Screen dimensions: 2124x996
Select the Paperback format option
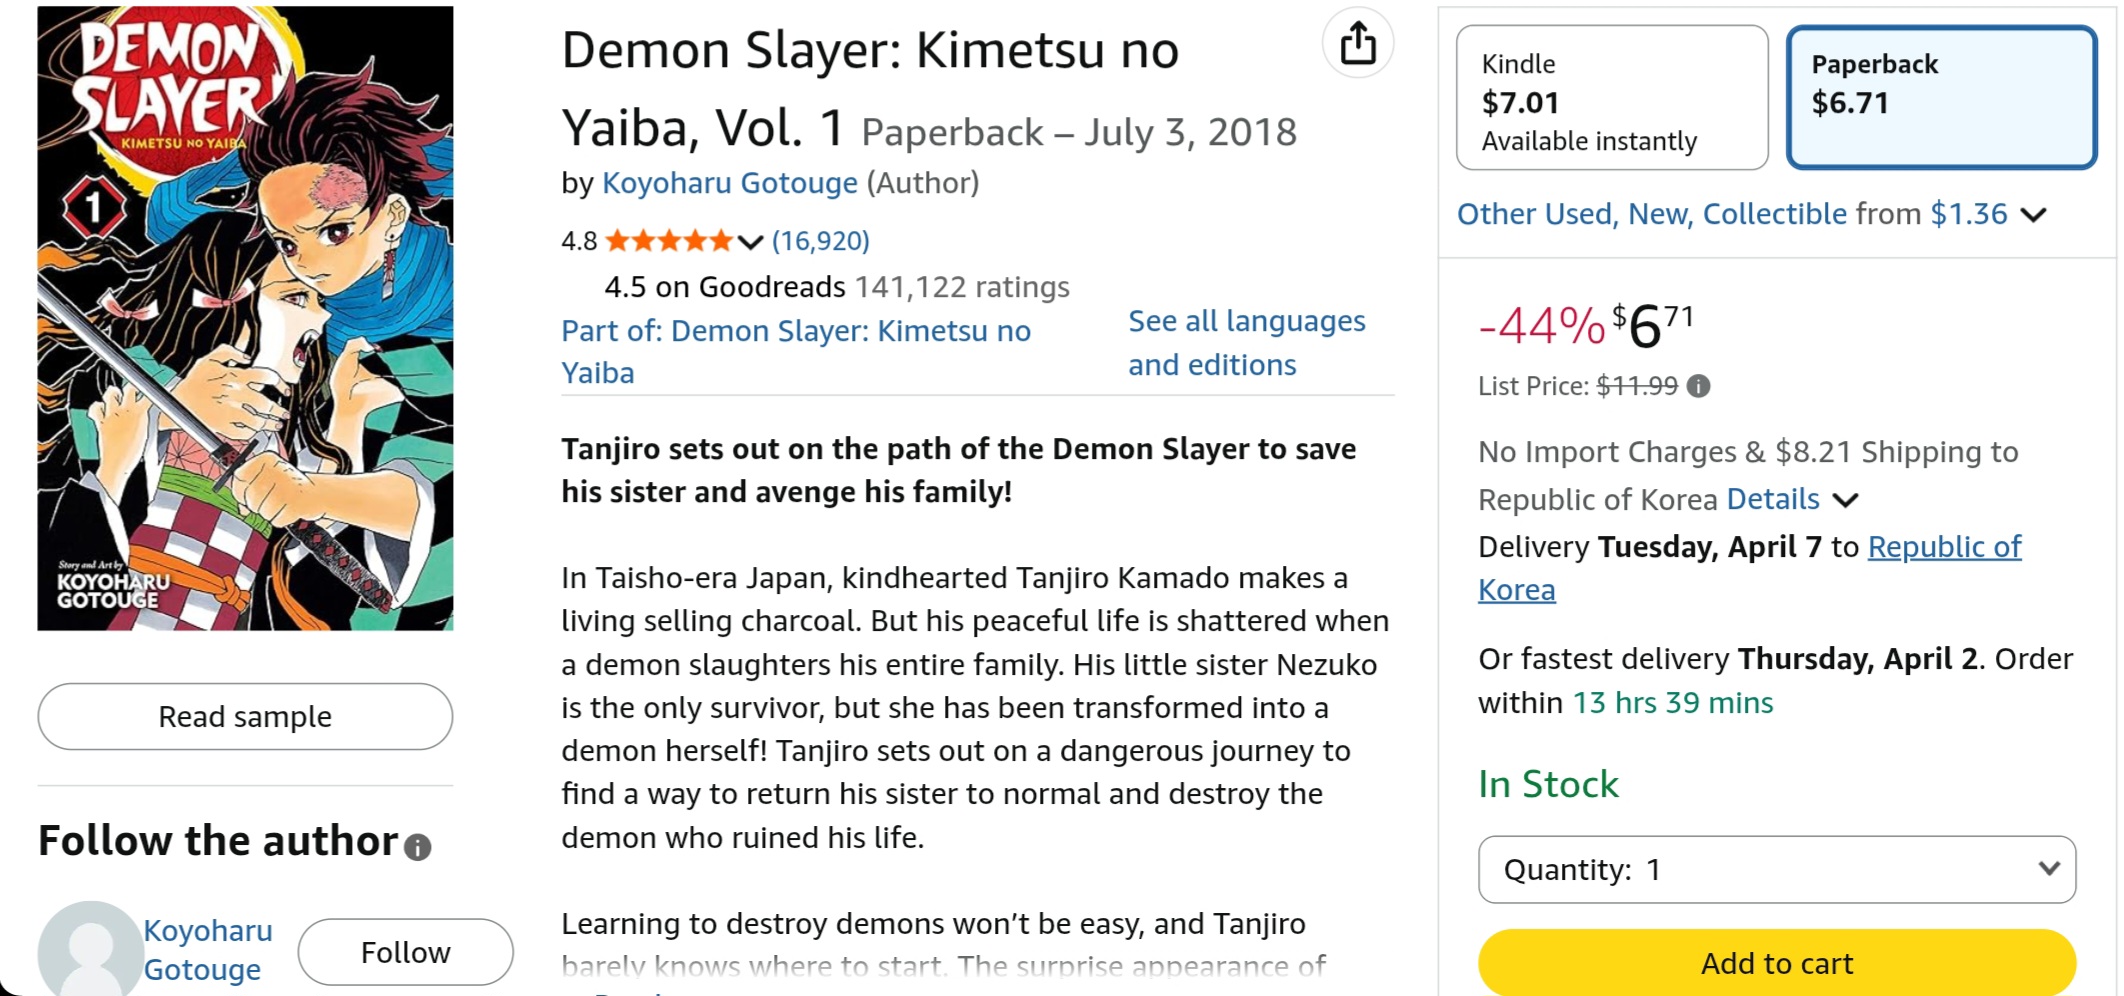click(1940, 98)
